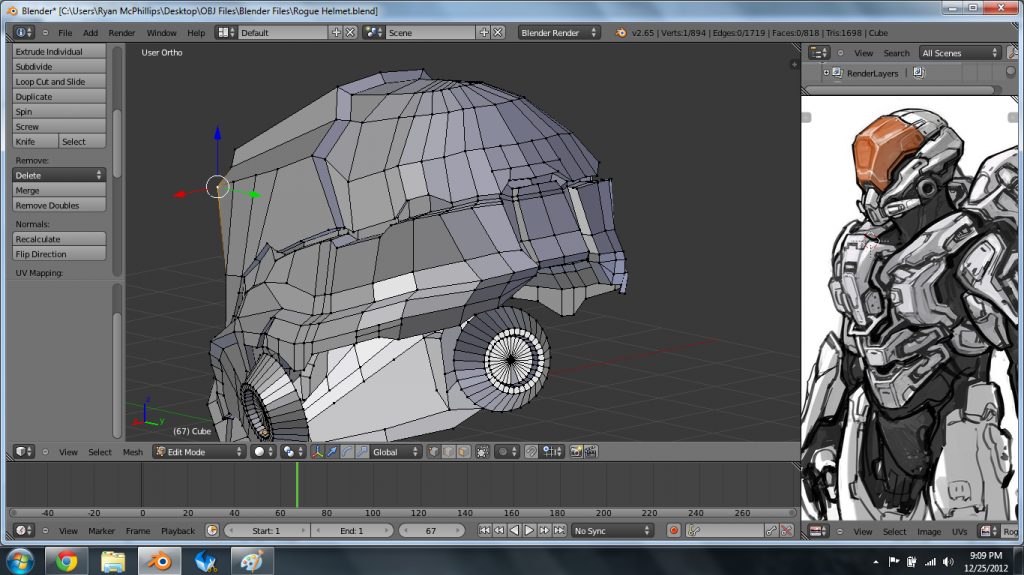Image resolution: width=1024 pixels, height=575 pixels.
Task: Click Recalculate normals button
Action: coord(59,239)
